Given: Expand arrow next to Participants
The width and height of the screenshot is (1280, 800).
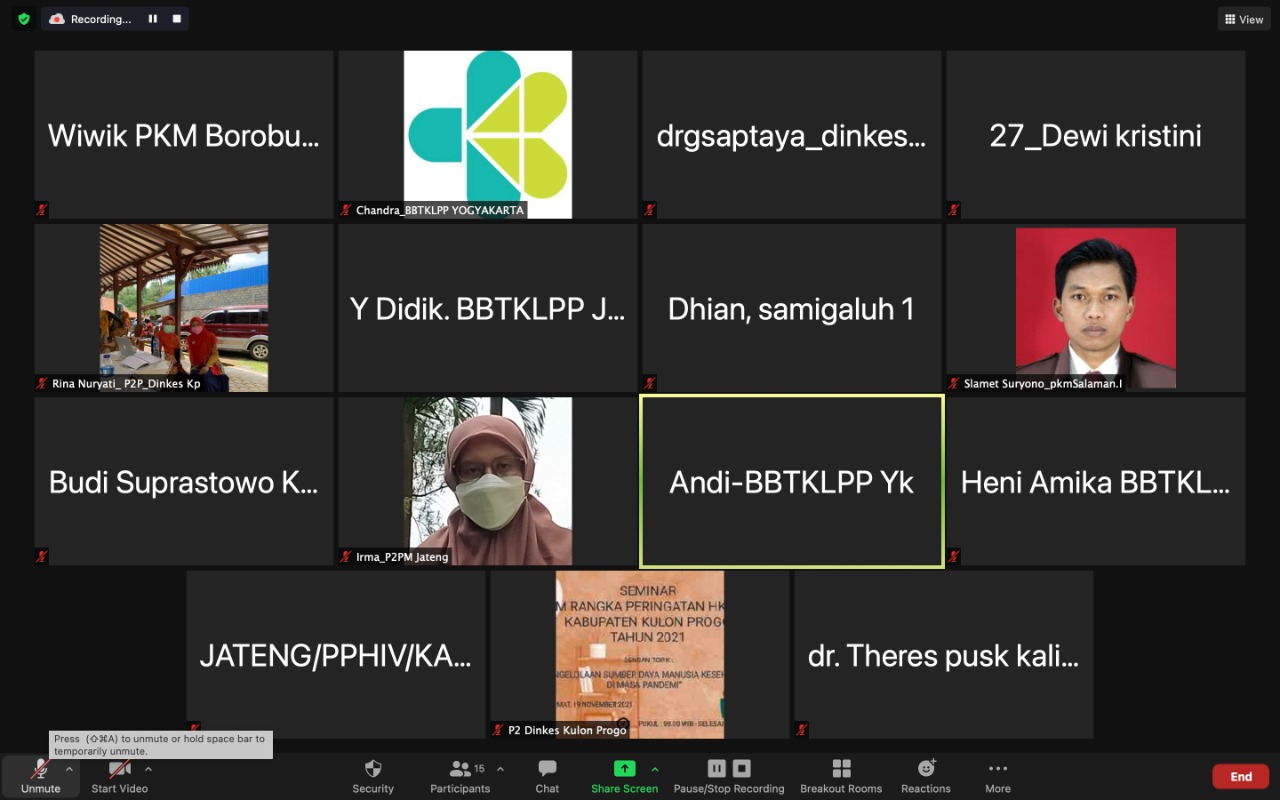Looking at the screenshot, I should [x=500, y=769].
